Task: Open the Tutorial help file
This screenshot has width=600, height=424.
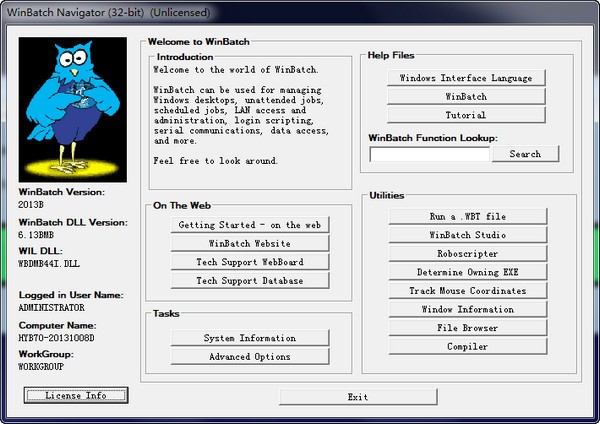Action: [x=466, y=116]
